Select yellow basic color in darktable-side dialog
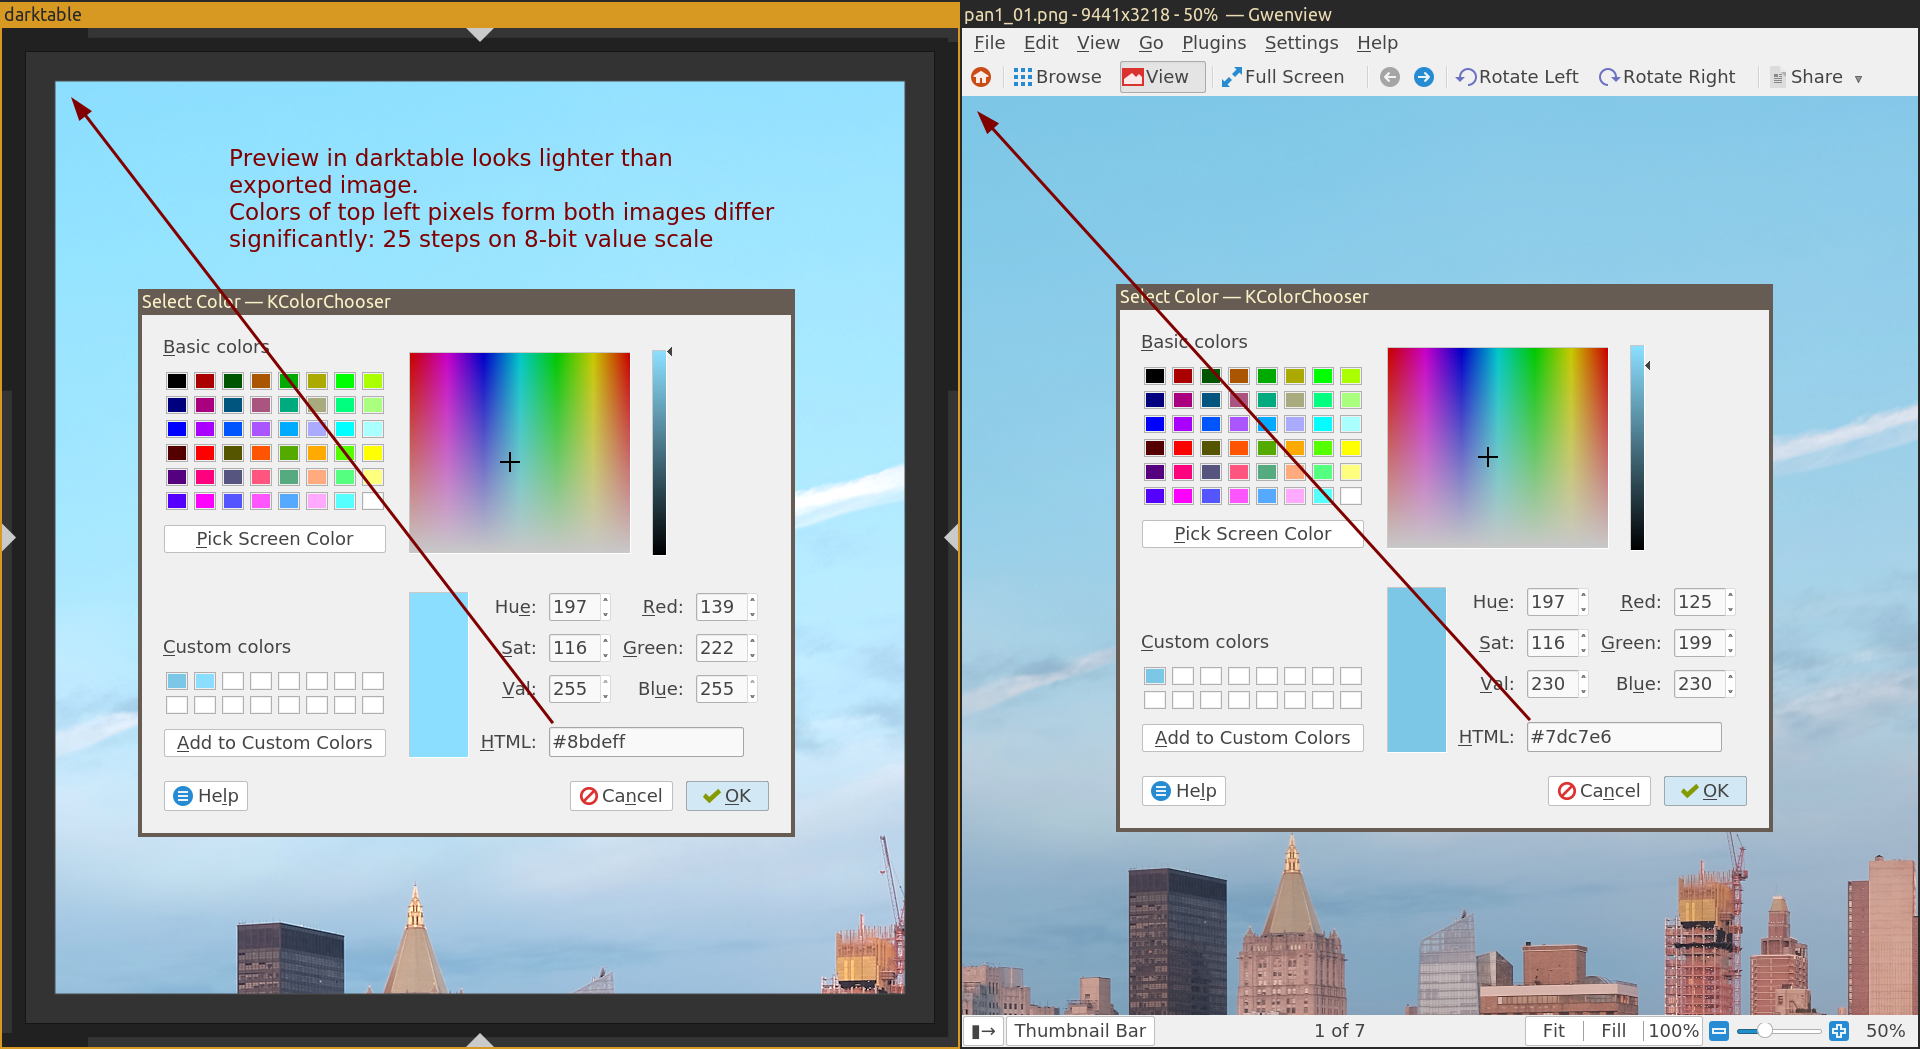The height and width of the screenshot is (1049, 1920). click(373, 453)
